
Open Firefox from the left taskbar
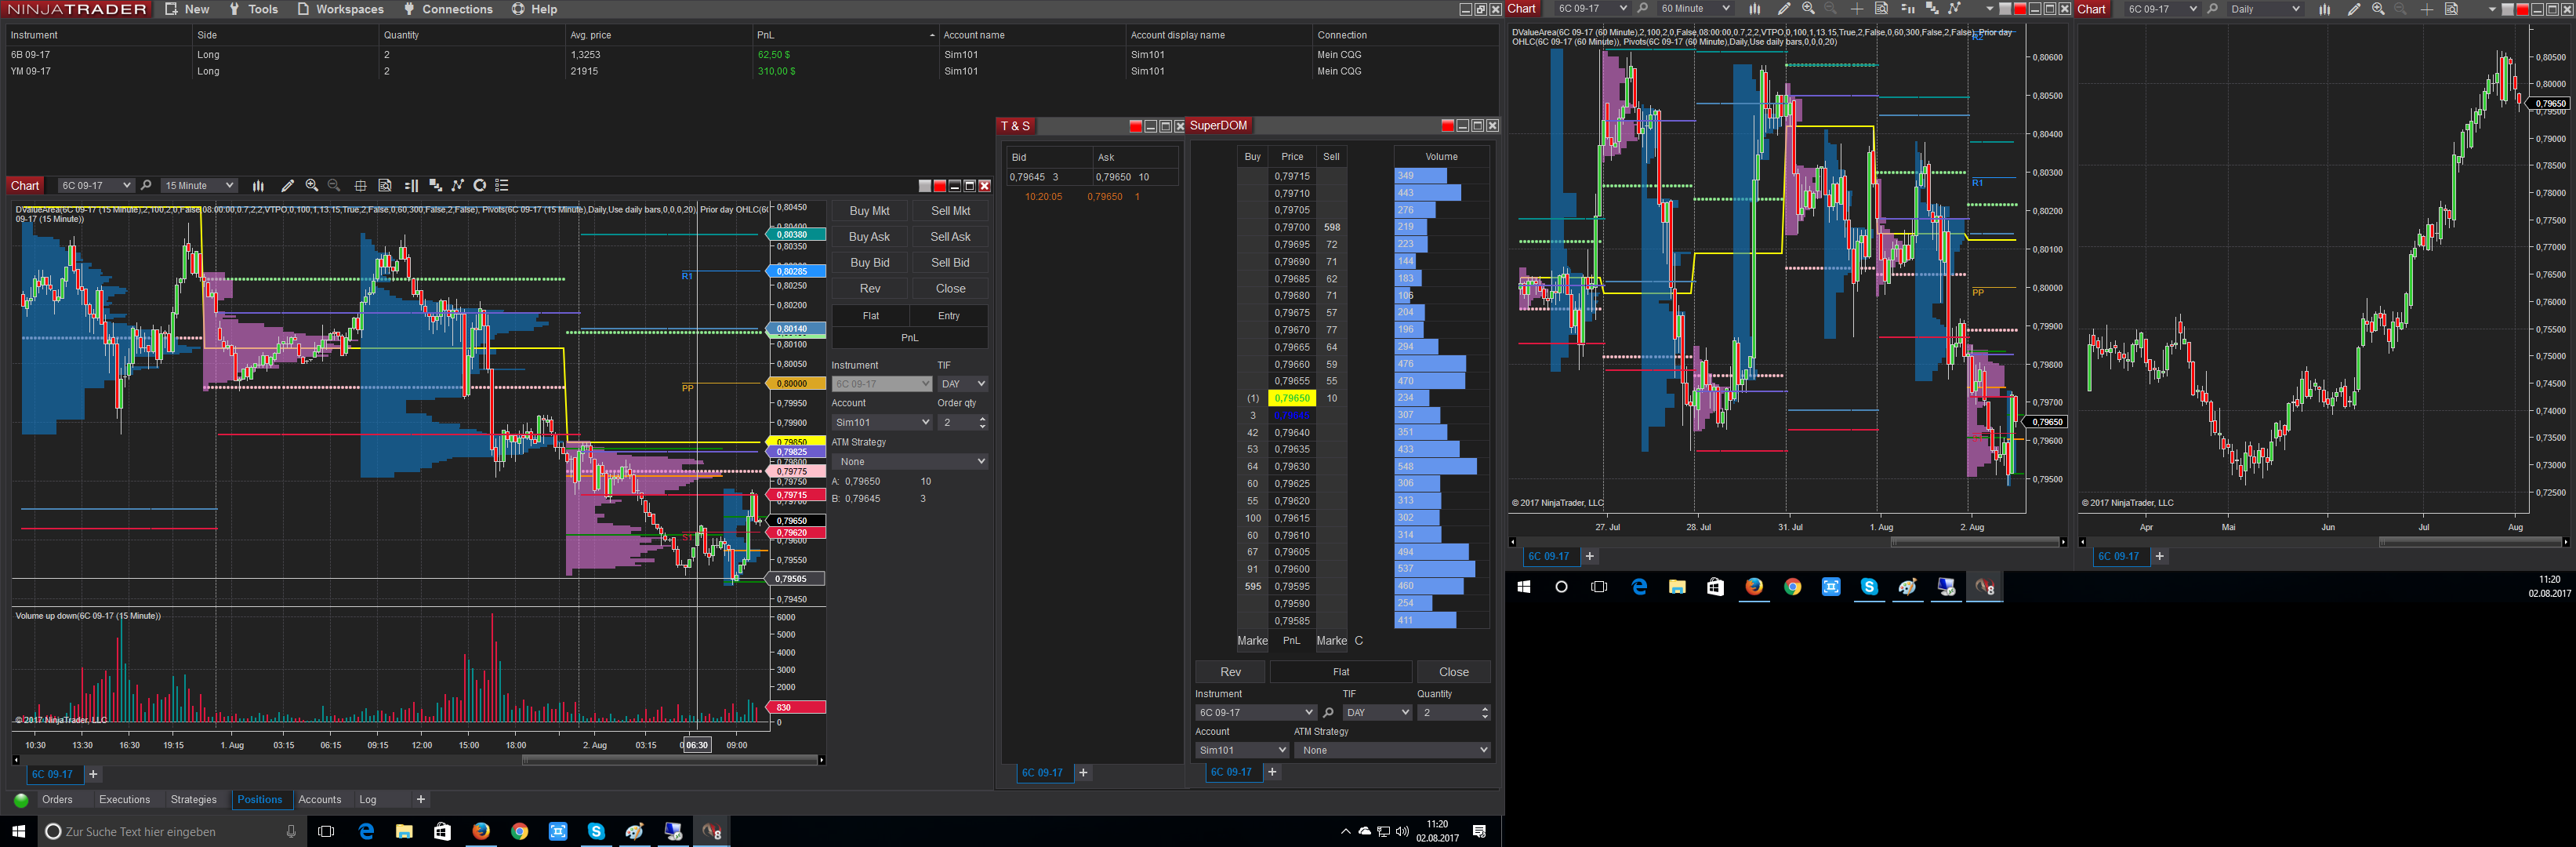click(x=481, y=831)
